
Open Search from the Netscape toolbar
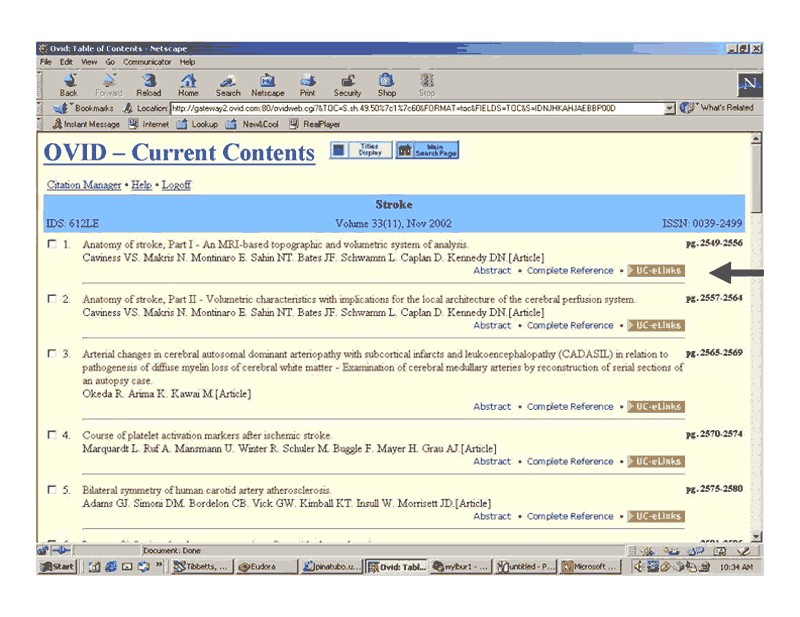pos(228,85)
